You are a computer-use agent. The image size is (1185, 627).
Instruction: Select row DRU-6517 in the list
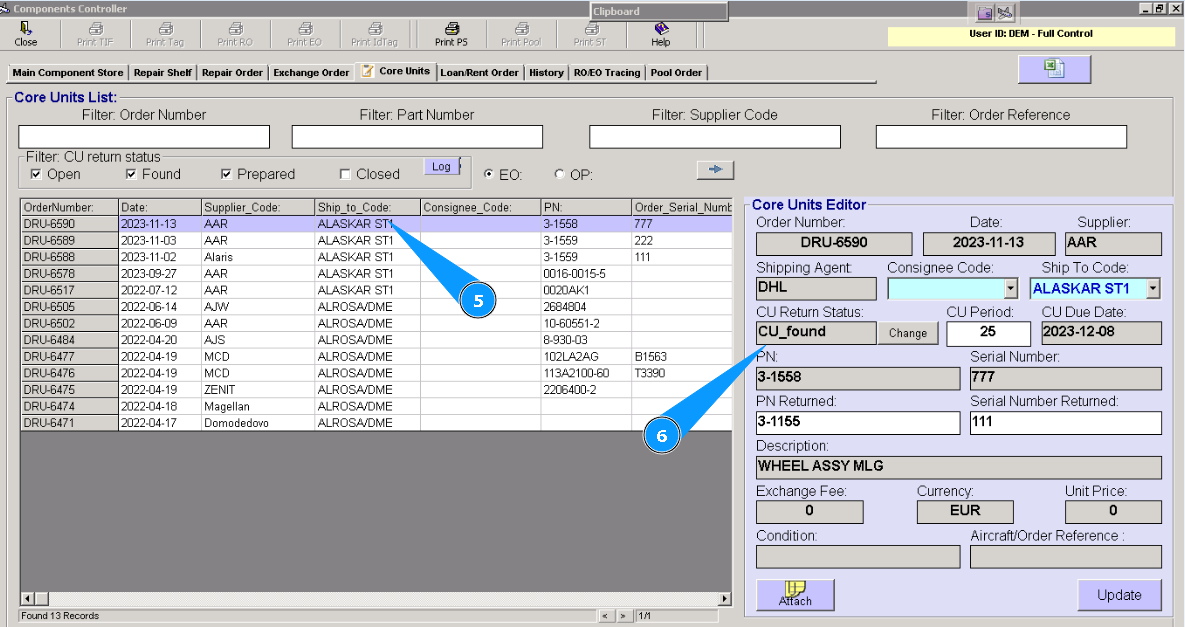click(376, 290)
